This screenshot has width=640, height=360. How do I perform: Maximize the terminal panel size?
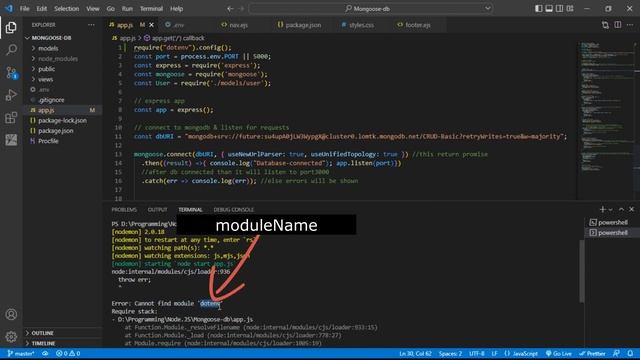click(621, 209)
